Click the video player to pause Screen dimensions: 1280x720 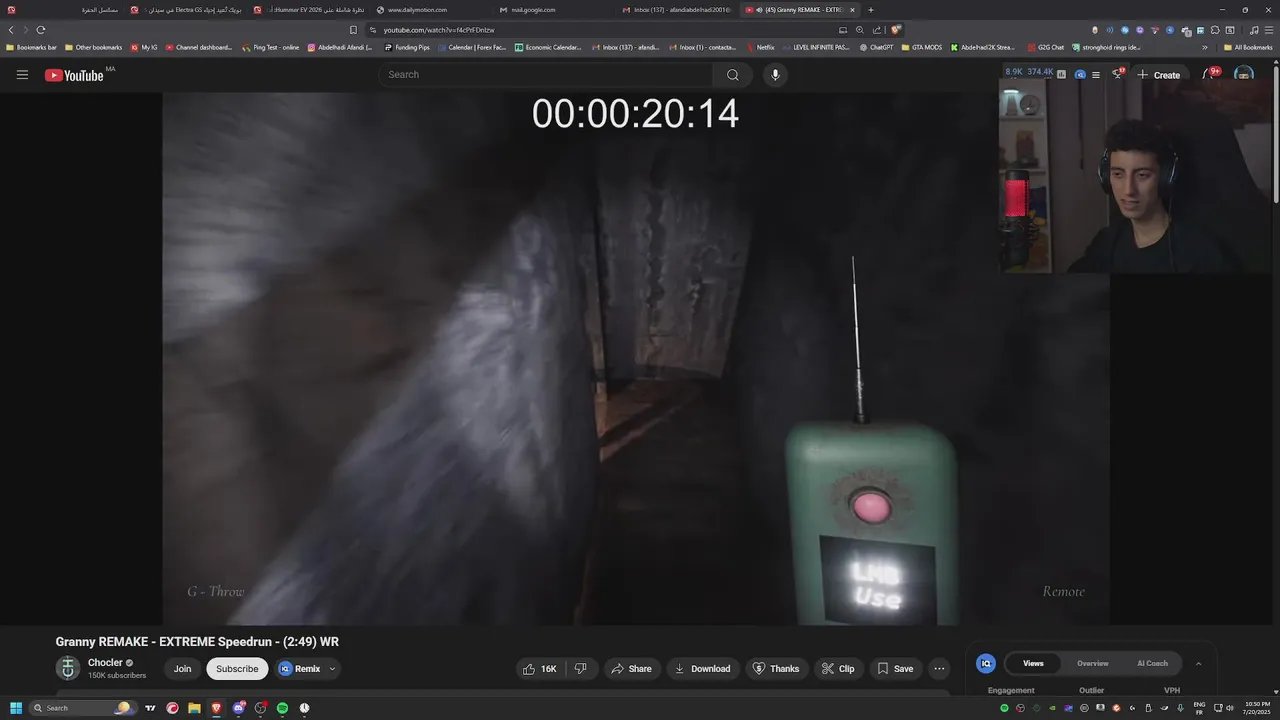click(636, 360)
